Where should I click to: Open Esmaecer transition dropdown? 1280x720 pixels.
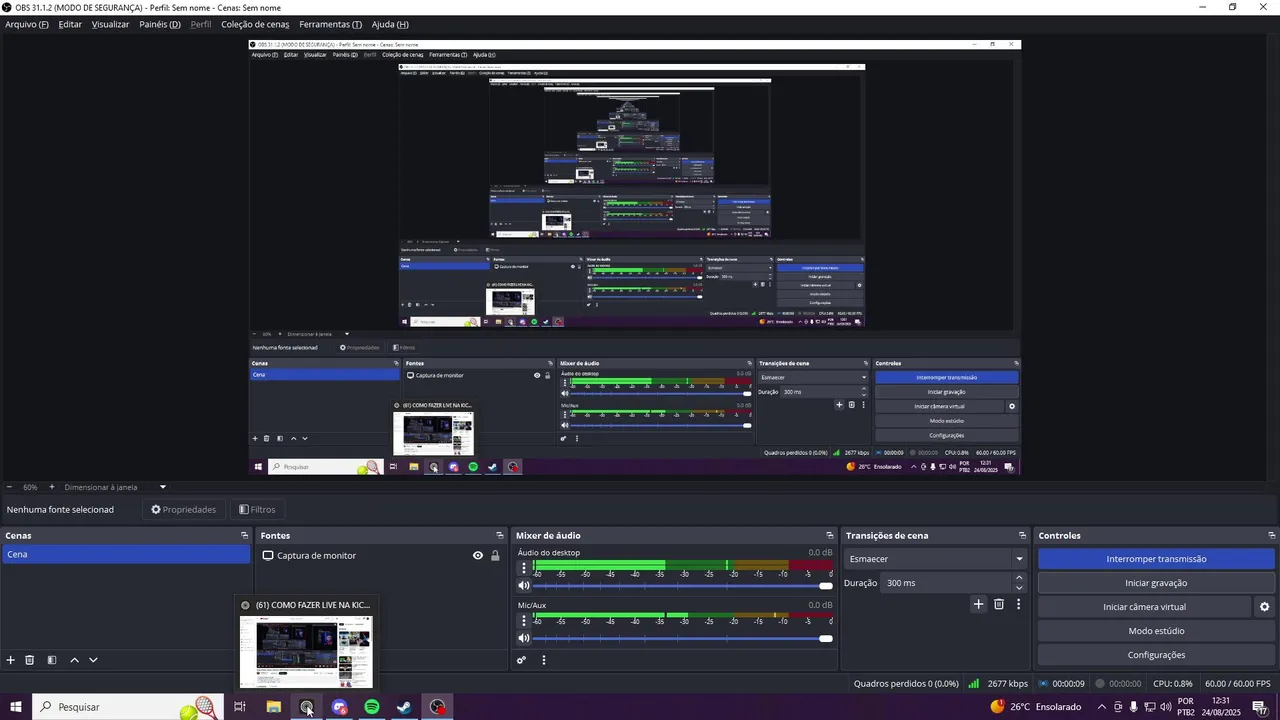pos(936,559)
